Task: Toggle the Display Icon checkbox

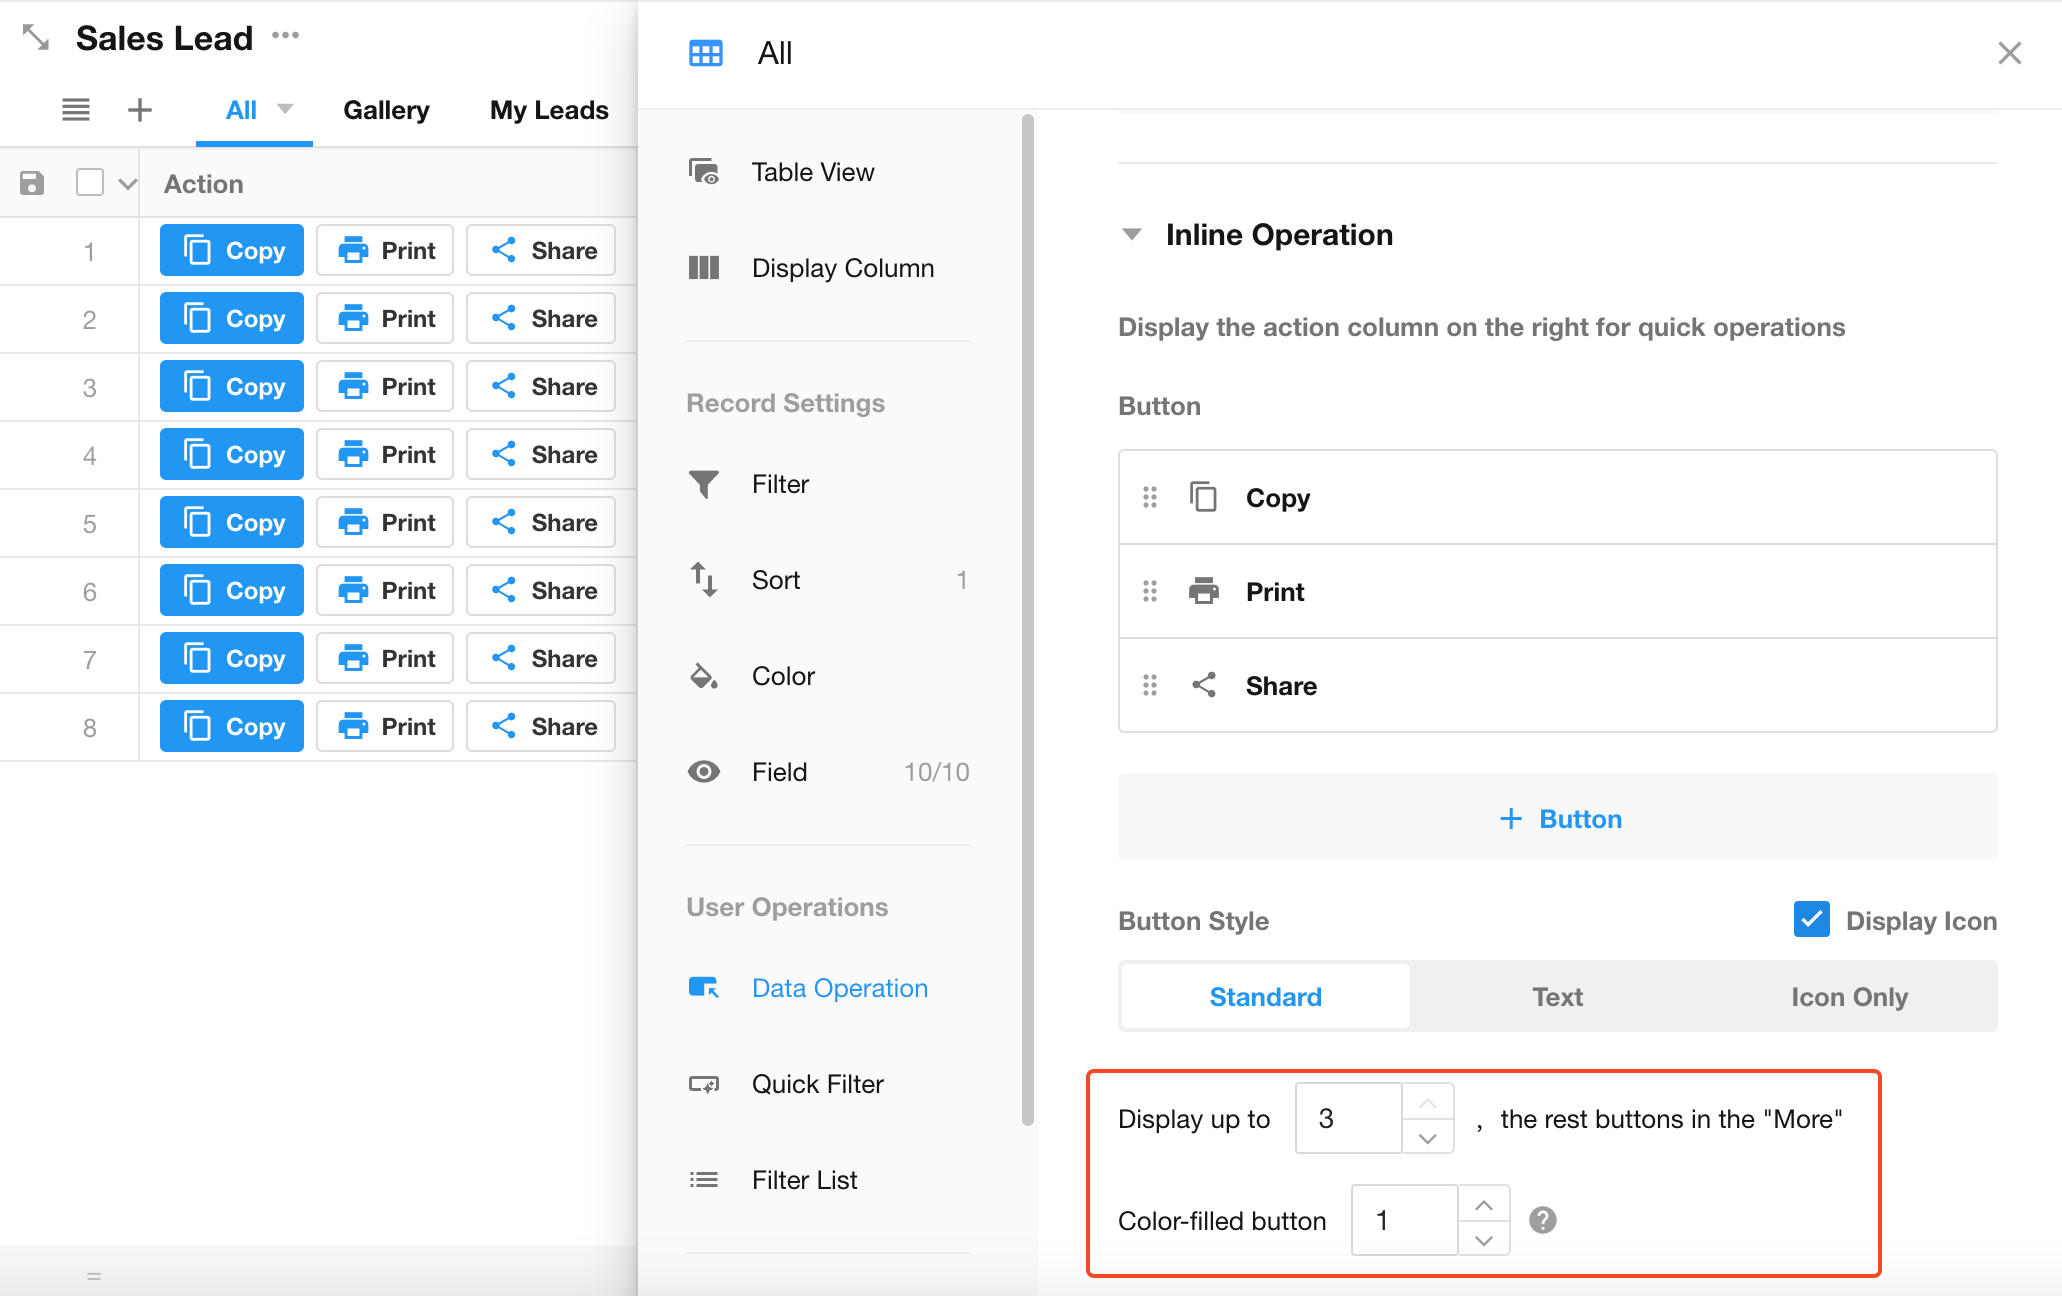Action: [1811, 919]
